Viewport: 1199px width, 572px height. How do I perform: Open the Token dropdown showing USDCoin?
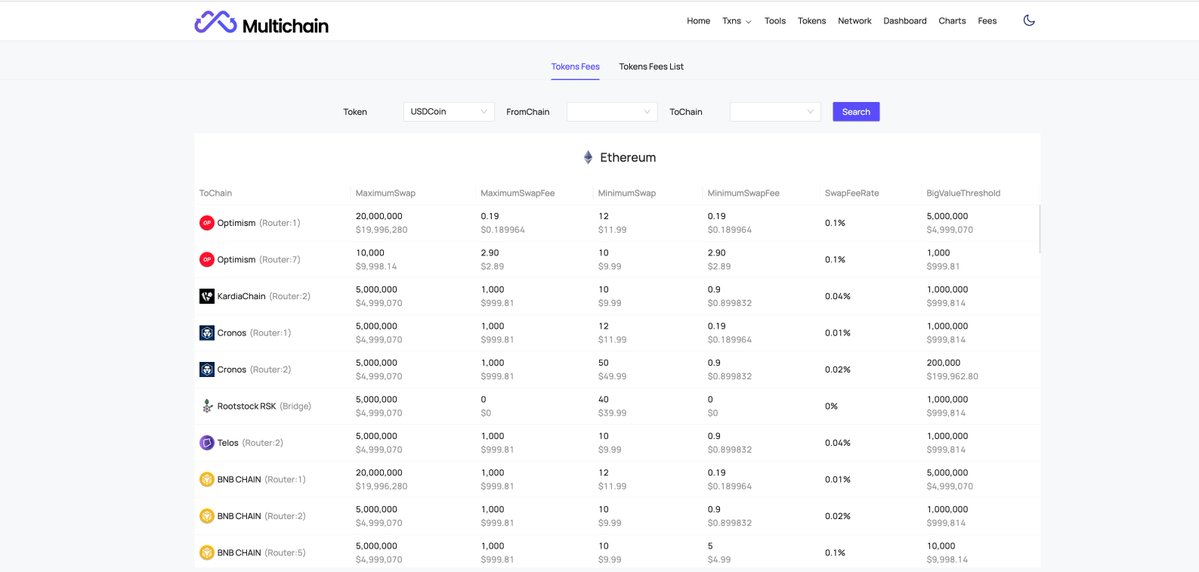click(x=449, y=112)
